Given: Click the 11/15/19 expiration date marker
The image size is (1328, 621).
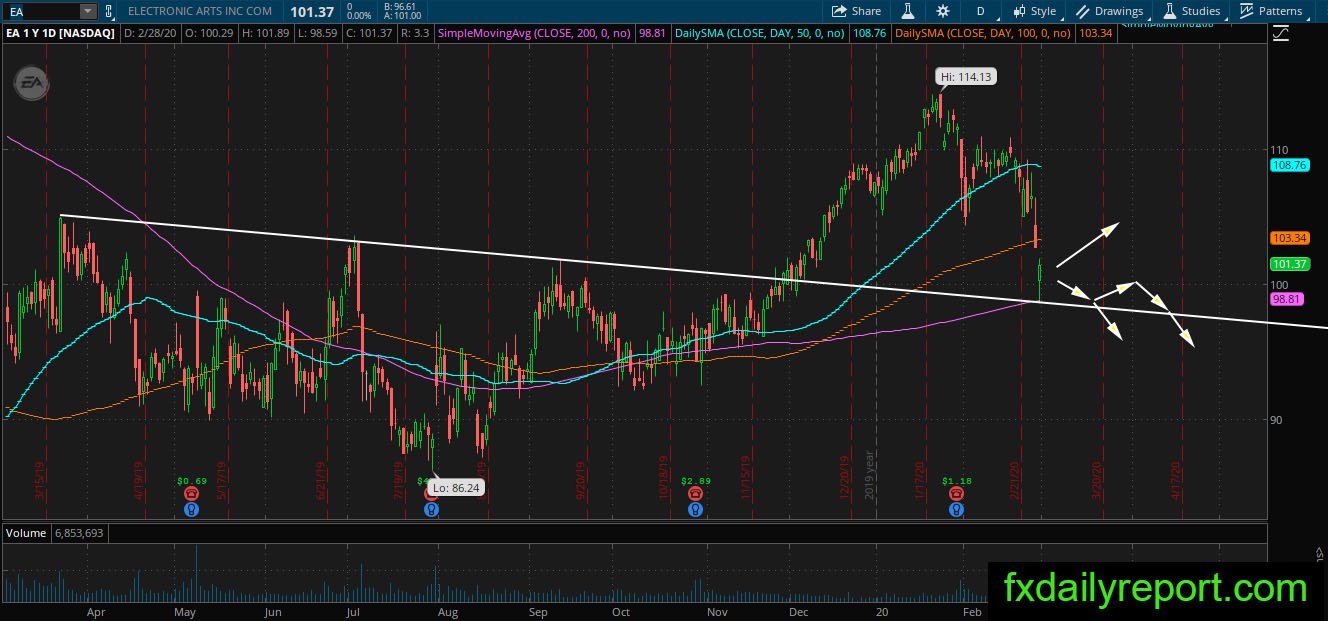Looking at the screenshot, I should [x=745, y=479].
